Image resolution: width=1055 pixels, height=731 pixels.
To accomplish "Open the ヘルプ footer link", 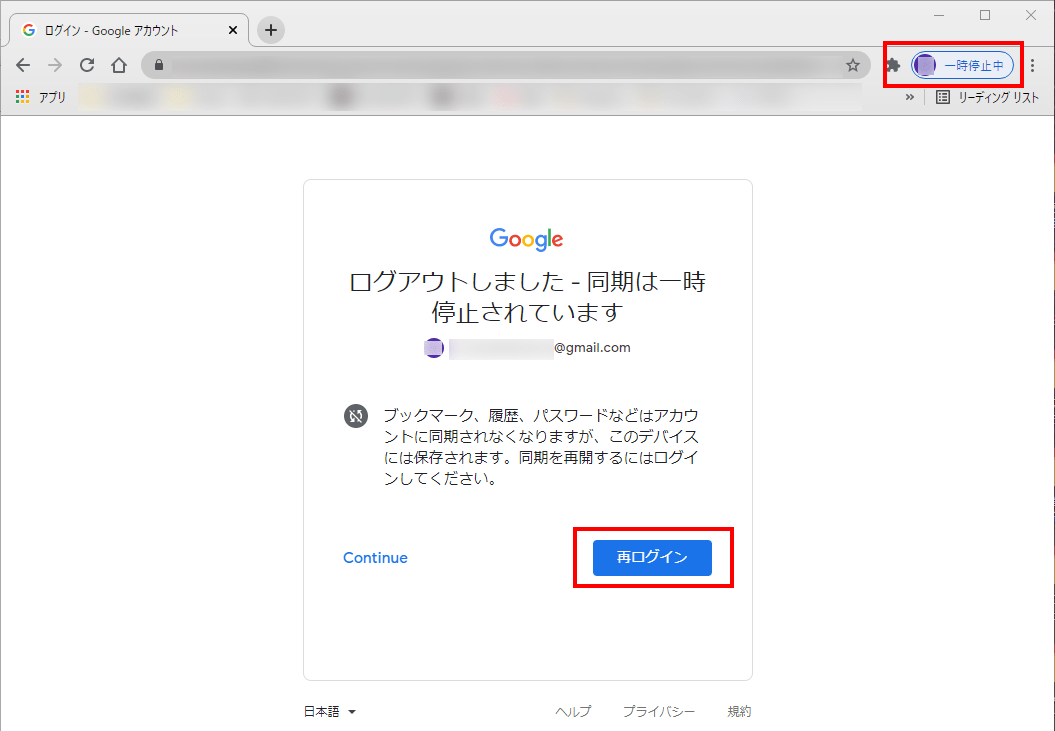I will click(x=573, y=711).
